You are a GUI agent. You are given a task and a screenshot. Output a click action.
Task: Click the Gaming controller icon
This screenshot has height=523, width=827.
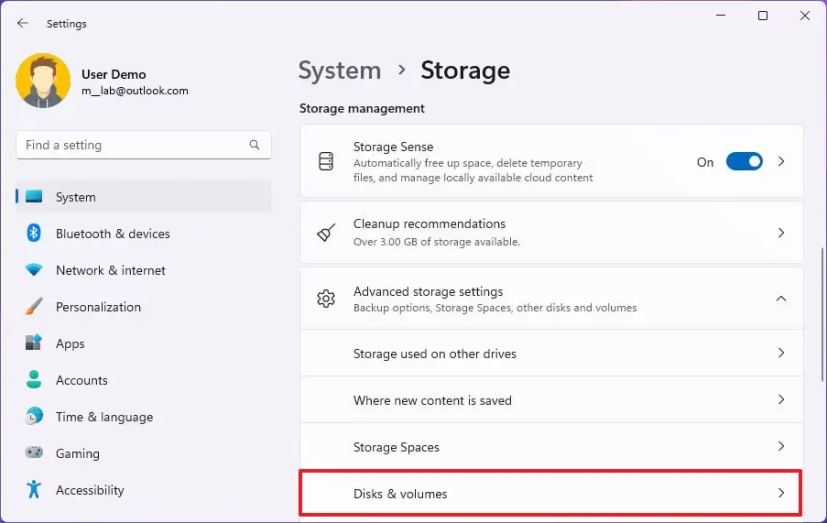point(34,452)
